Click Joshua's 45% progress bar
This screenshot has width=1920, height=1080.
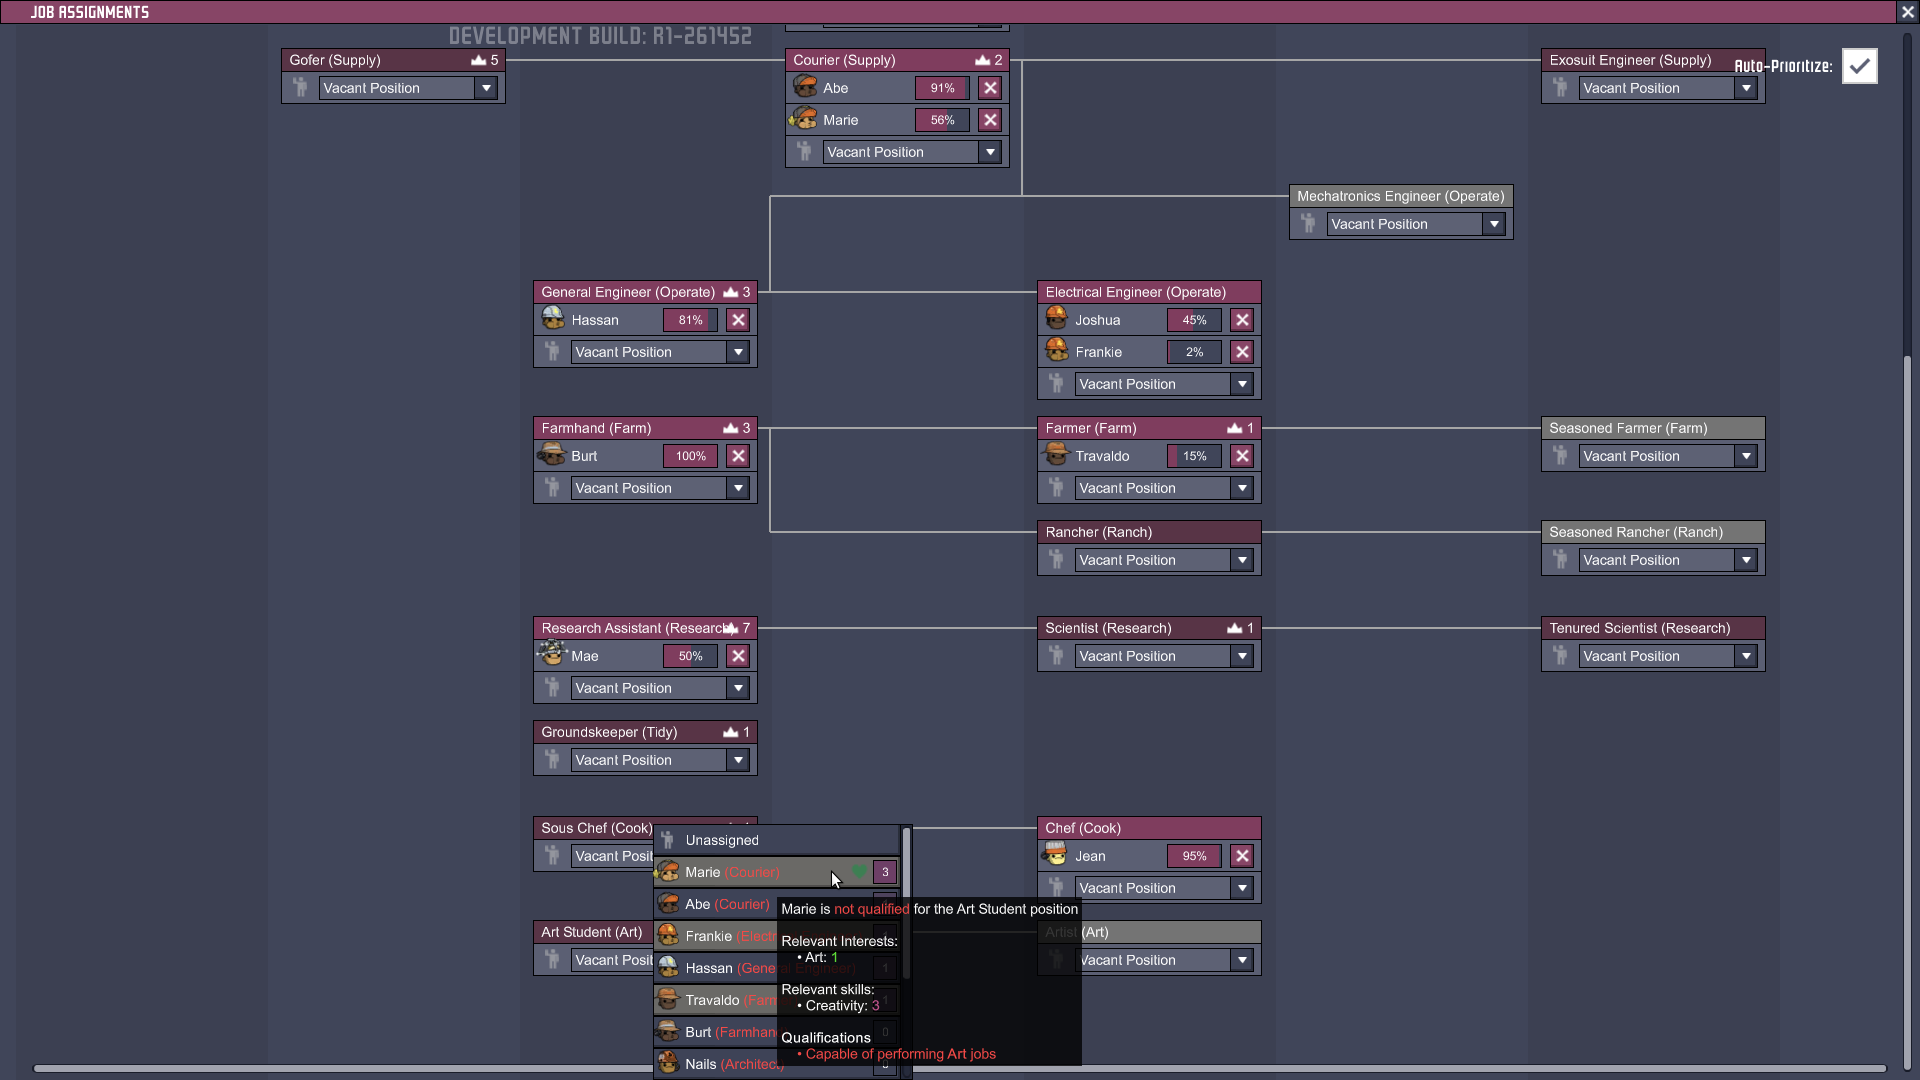pos(1194,320)
